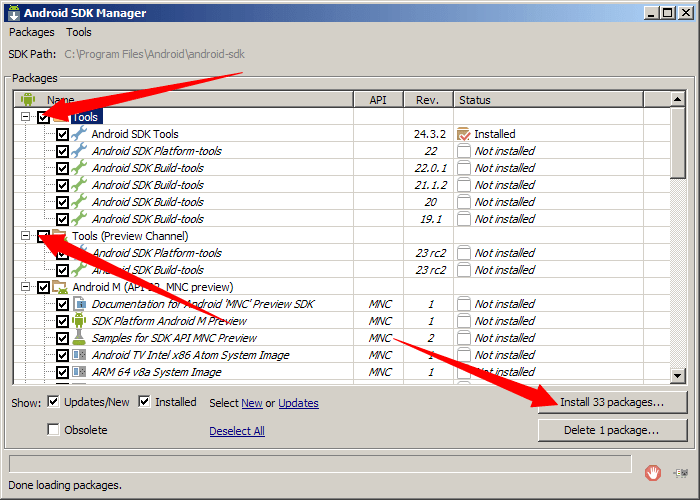Click the green wrench icon of Build-tools 21.1.2

(79, 184)
